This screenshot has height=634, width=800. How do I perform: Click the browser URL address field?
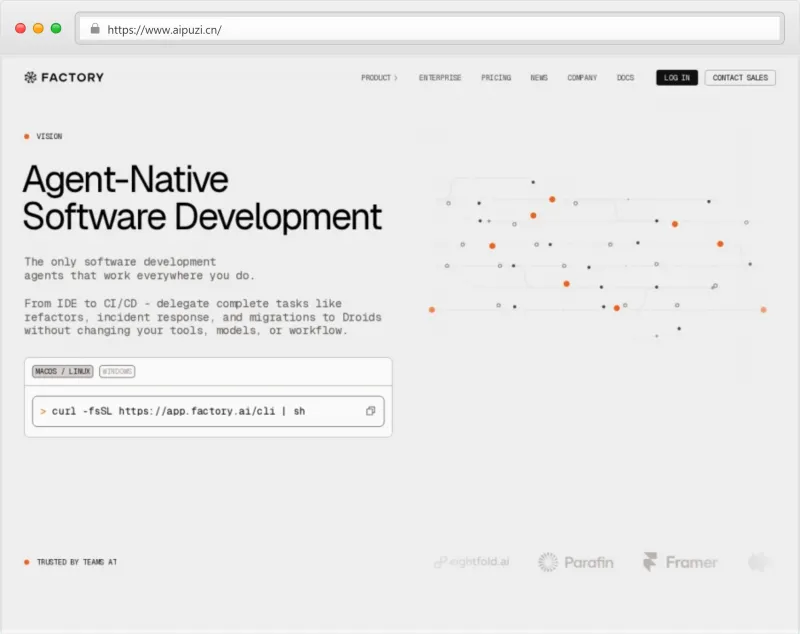coord(400,29)
